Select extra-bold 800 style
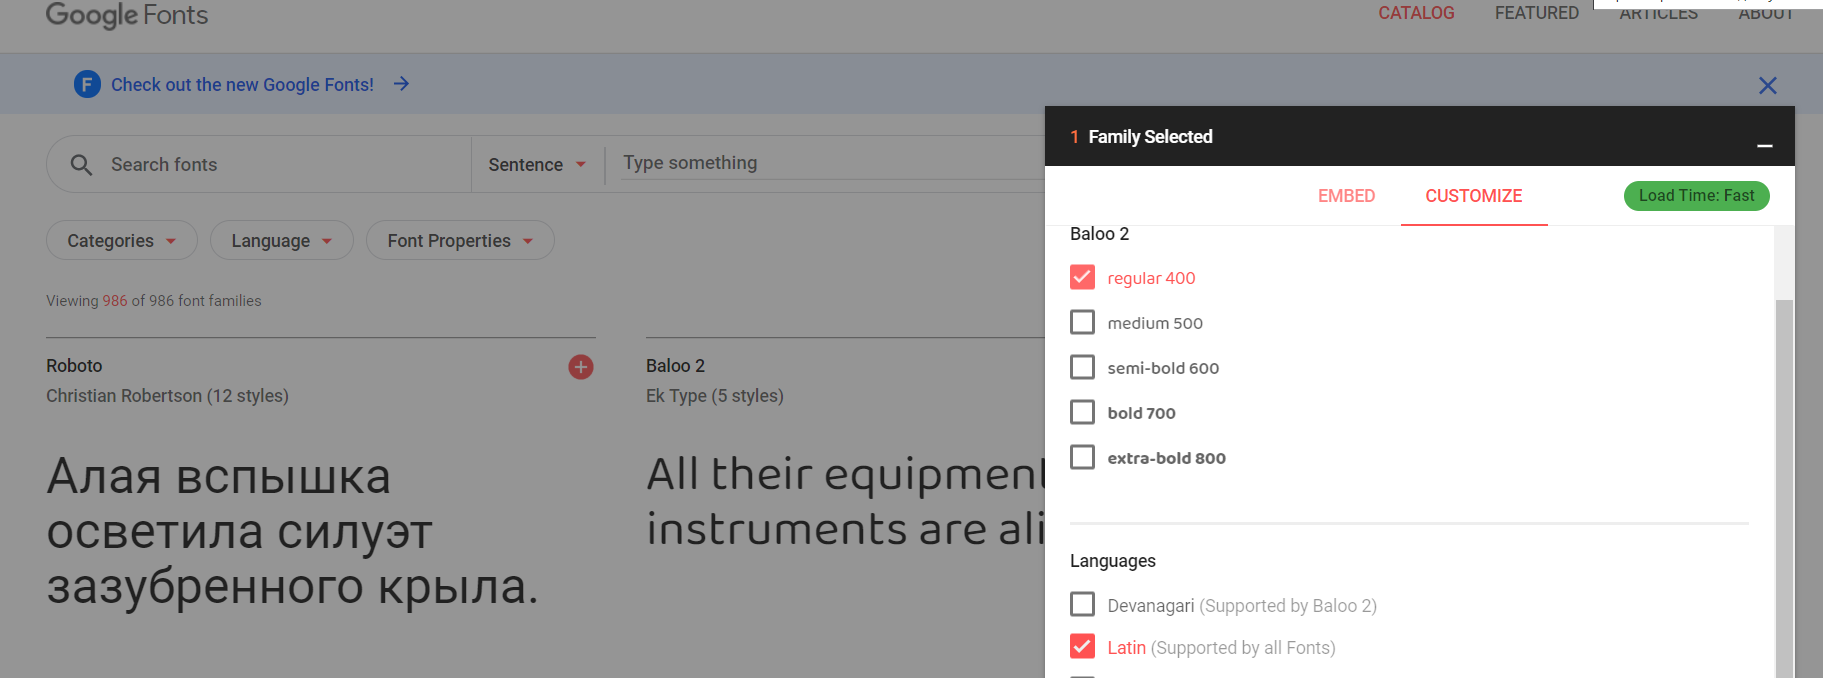 pos(1082,457)
